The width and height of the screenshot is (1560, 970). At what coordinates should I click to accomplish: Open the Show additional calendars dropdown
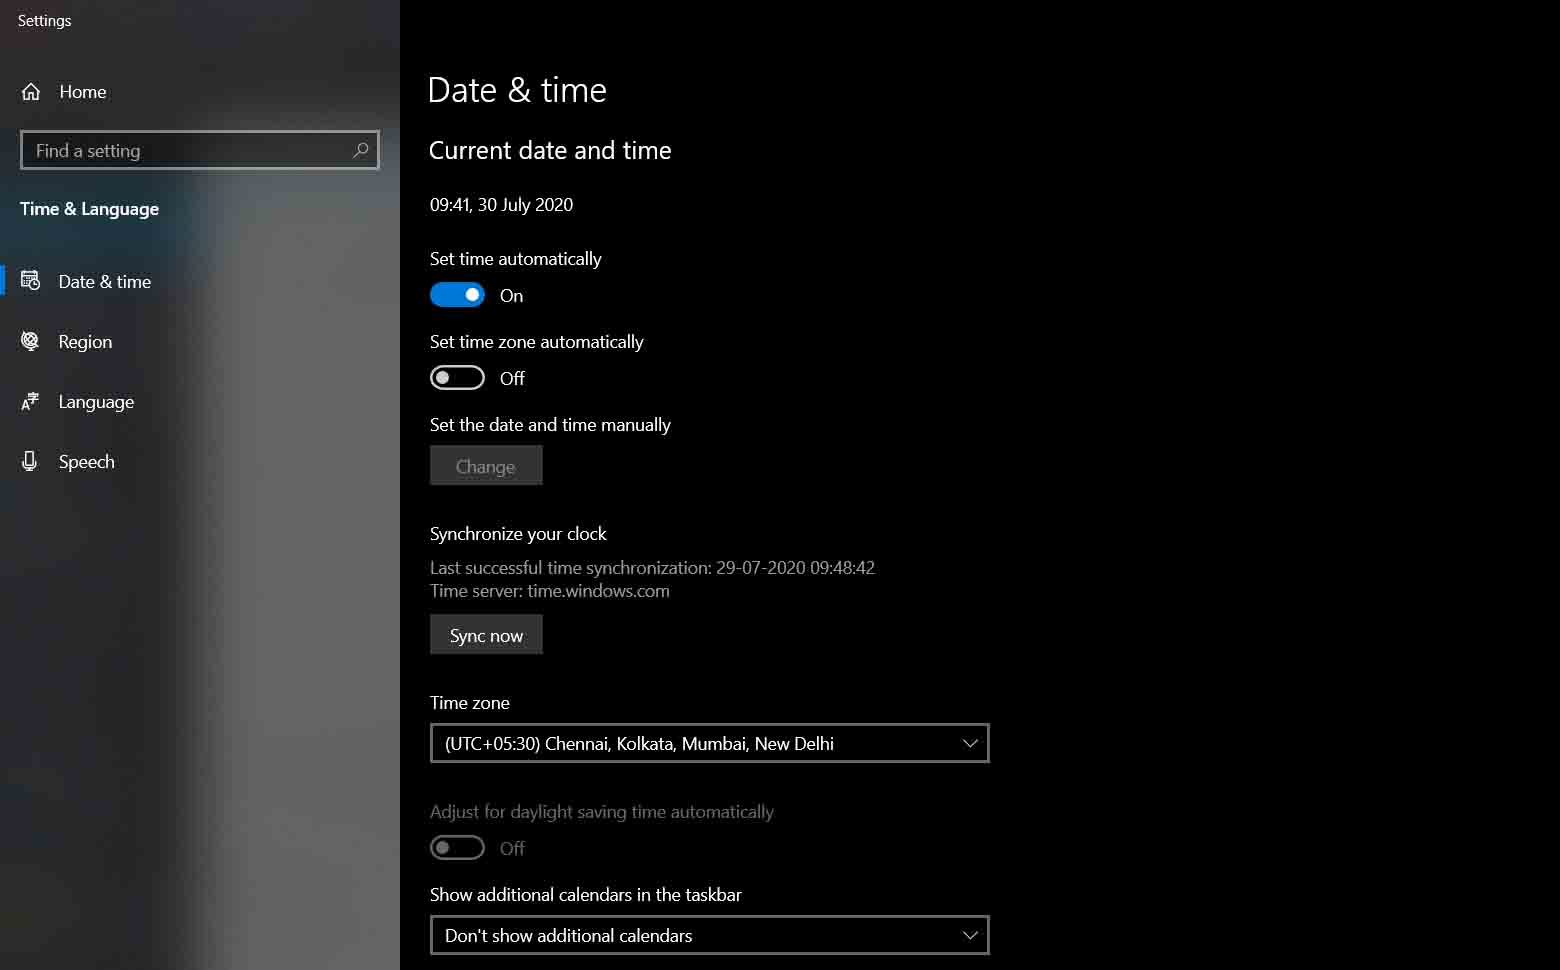click(709, 935)
